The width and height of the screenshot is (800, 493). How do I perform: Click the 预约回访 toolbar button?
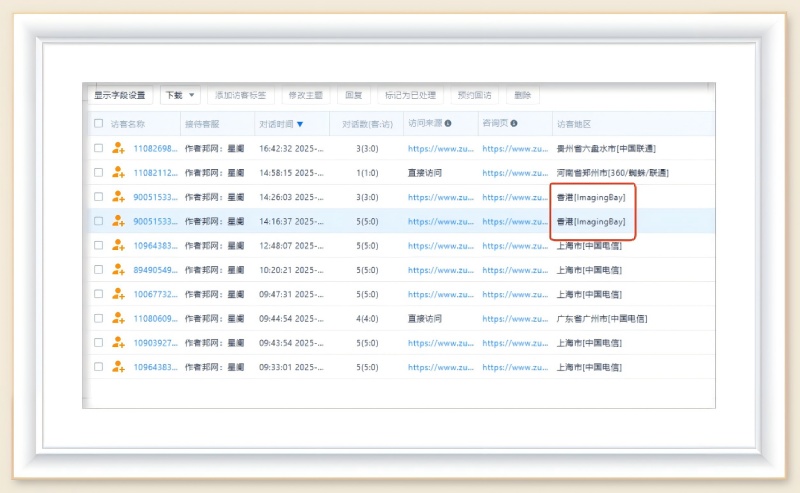[x=474, y=95]
